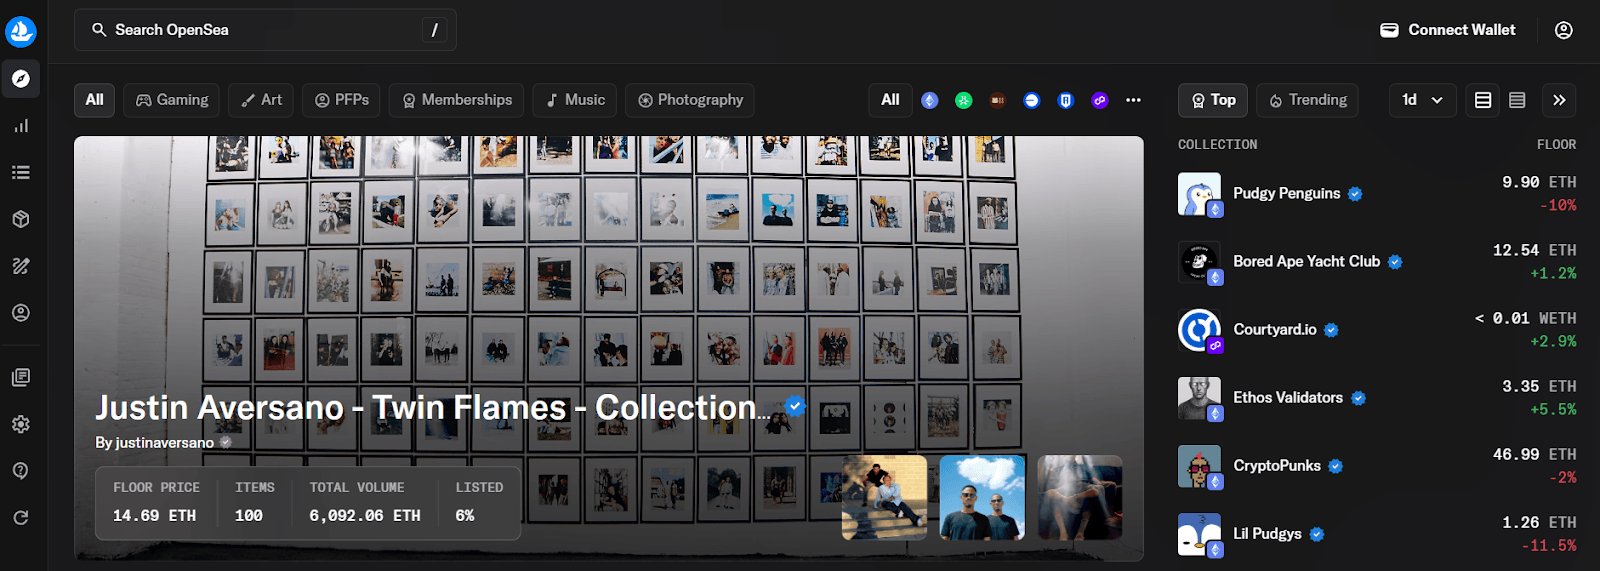Click the Pudgy Penguins collection avatar

click(x=1199, y=194)
